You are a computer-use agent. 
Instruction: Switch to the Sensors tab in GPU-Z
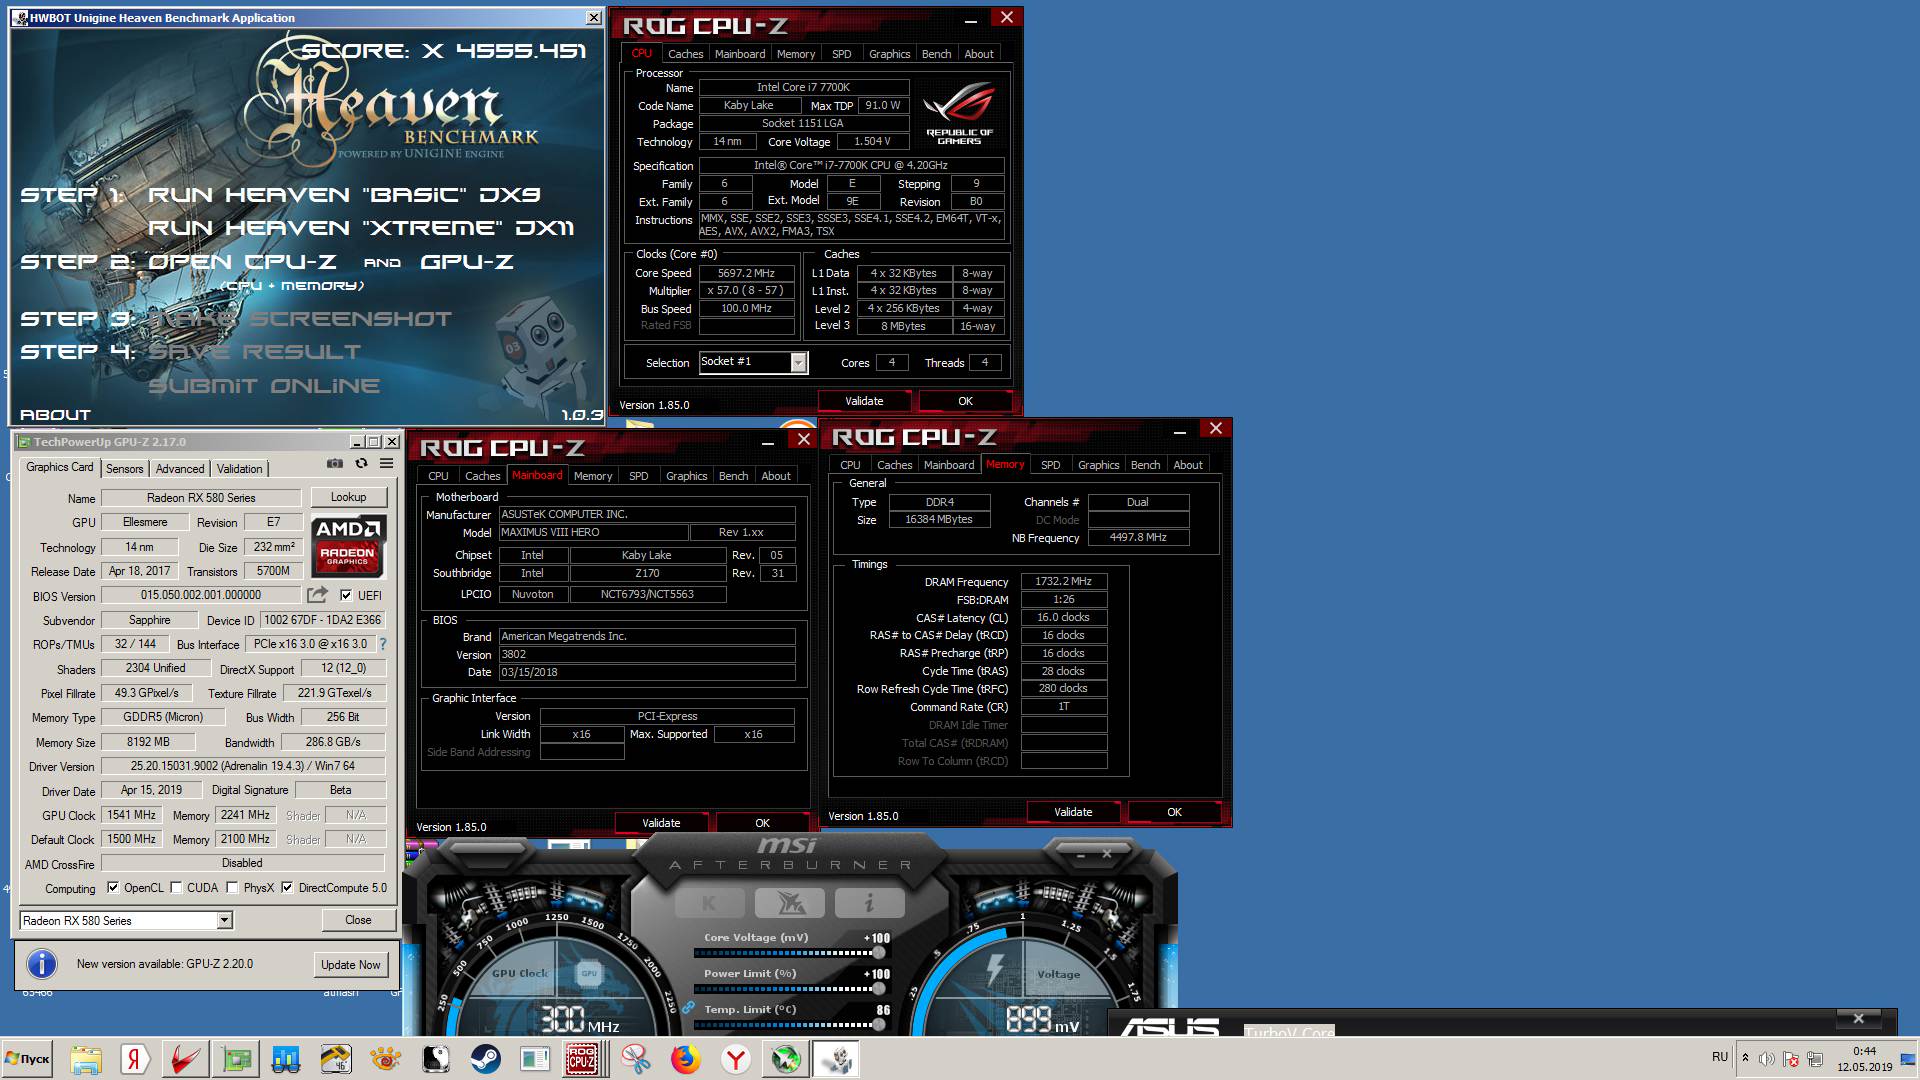(x=124, y=468)
